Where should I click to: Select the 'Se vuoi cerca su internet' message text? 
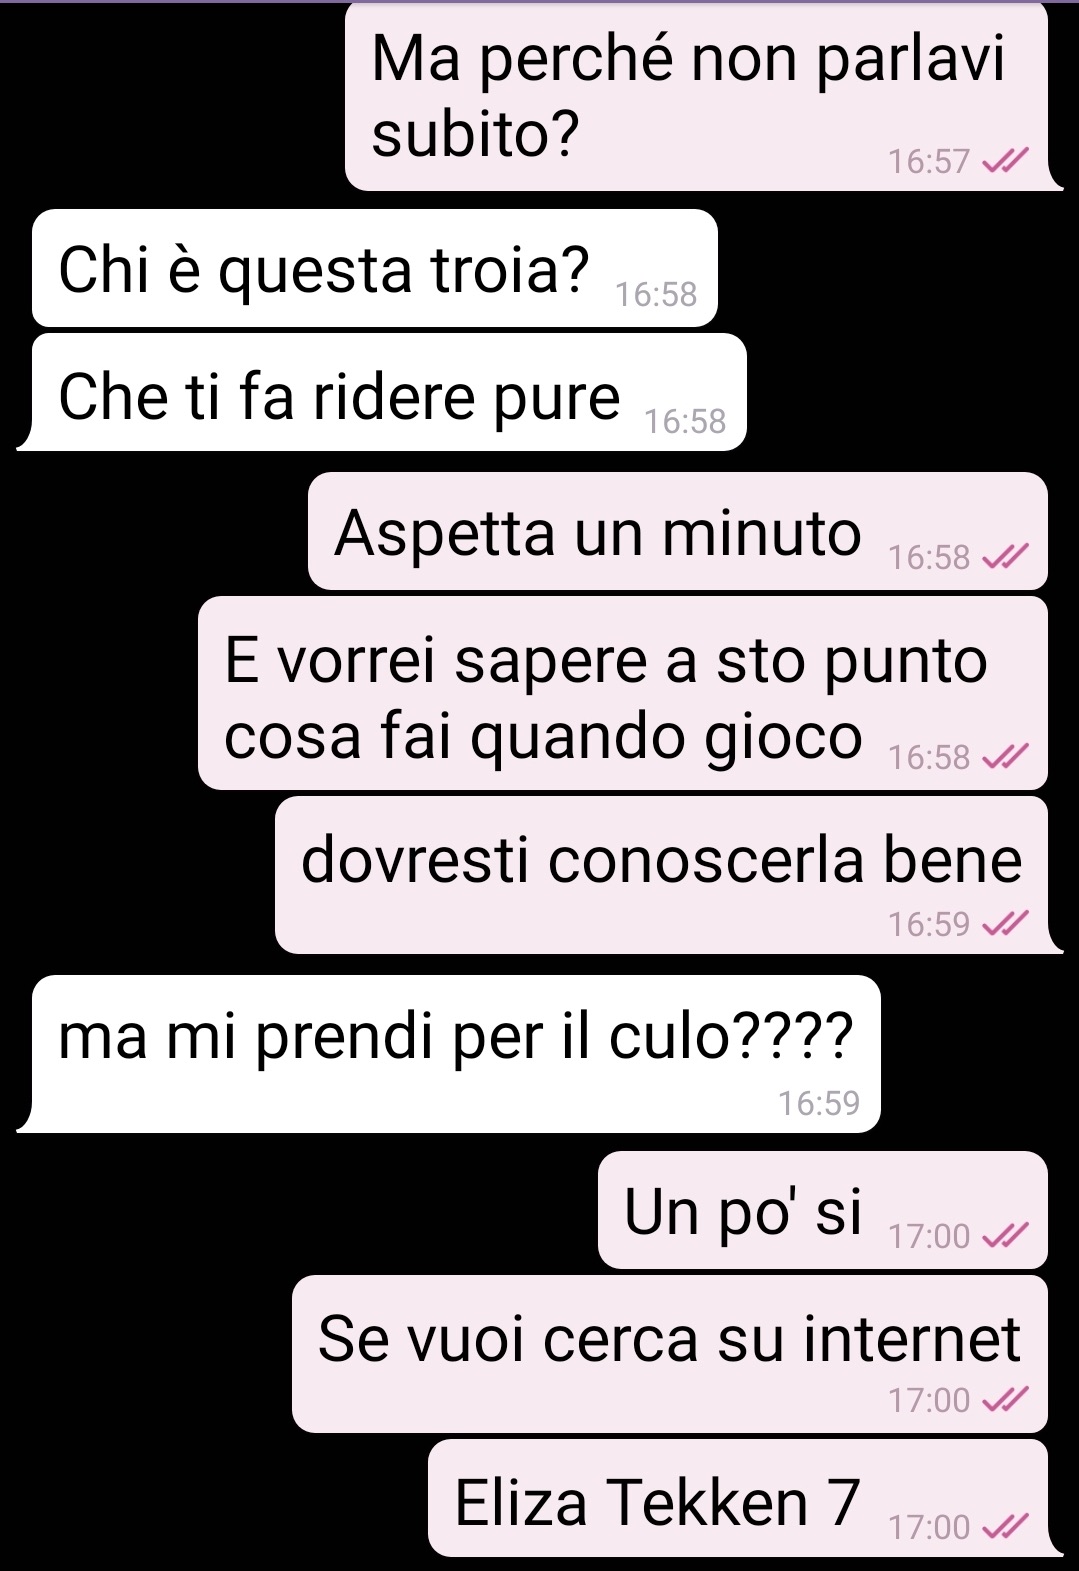[x=669, y=1339]
